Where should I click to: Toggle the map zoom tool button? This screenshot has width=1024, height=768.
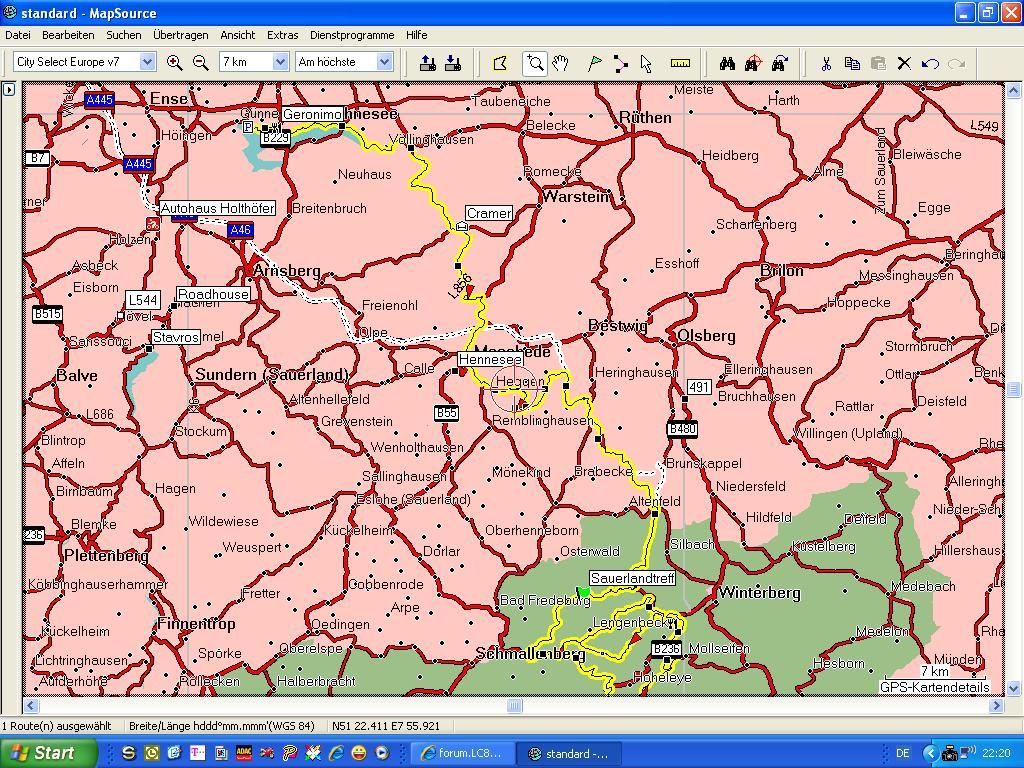[535, 63]
